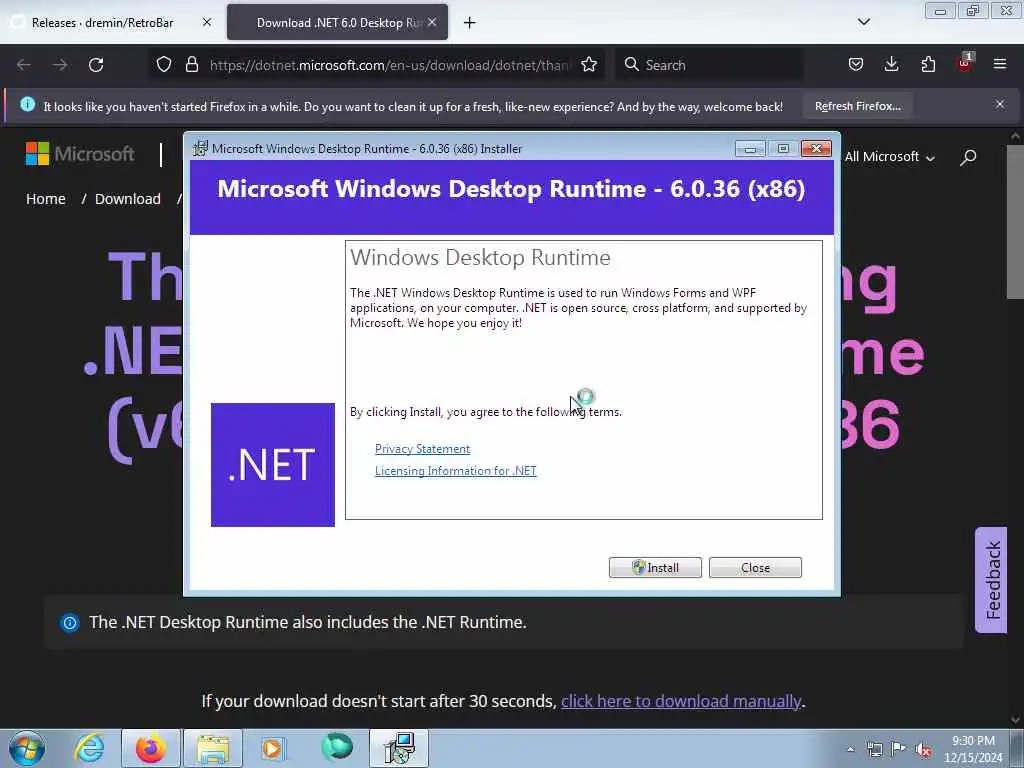Screen dimensions: 1024x768
Task: Open Licensing Information for .NET link
Action: click(456, 471)
